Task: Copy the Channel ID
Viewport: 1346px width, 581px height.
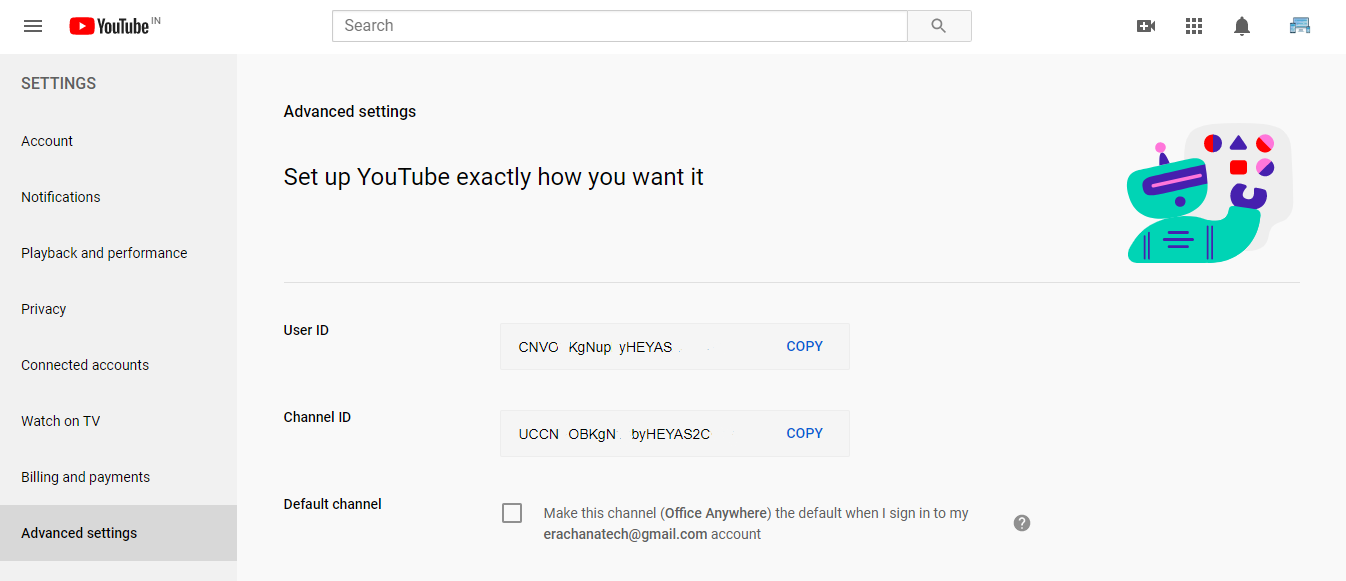Action: click(x=805, y=433)
